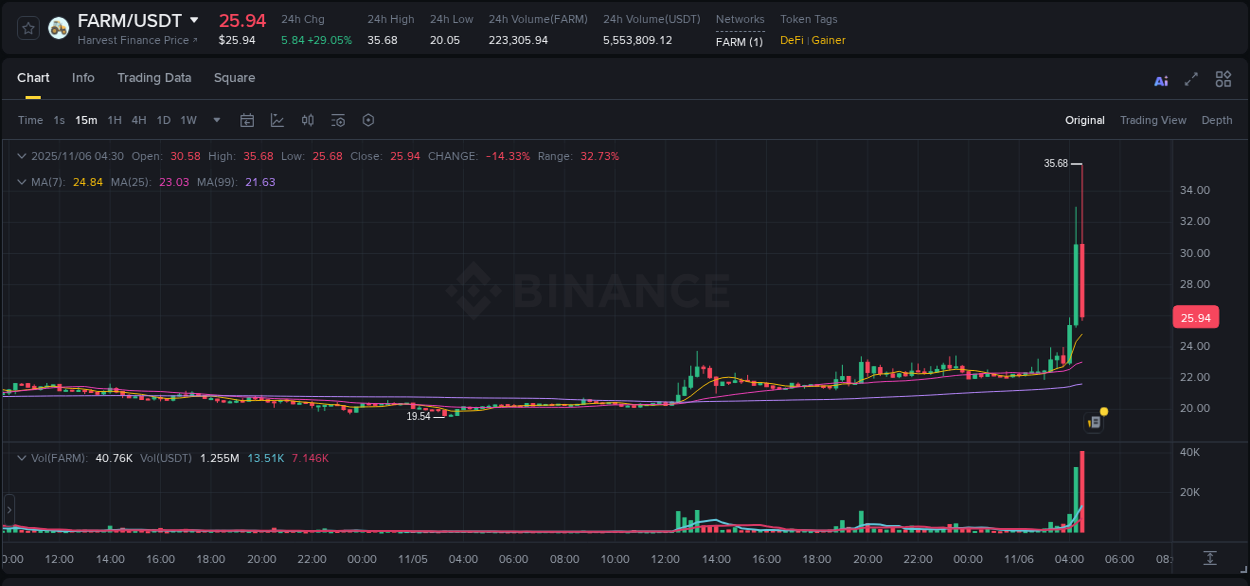Viewport: 1250px width, 586px height.
Task: Expand the chart to fullscreen
Action: pyautogui.click(x=1190, y=79)
